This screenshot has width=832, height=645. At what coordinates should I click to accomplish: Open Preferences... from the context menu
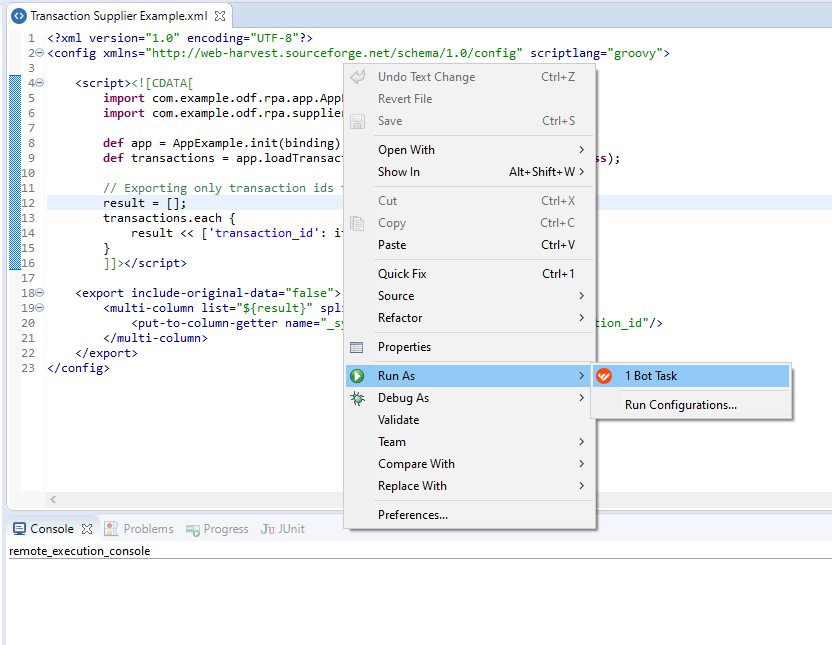pos(469,515)
